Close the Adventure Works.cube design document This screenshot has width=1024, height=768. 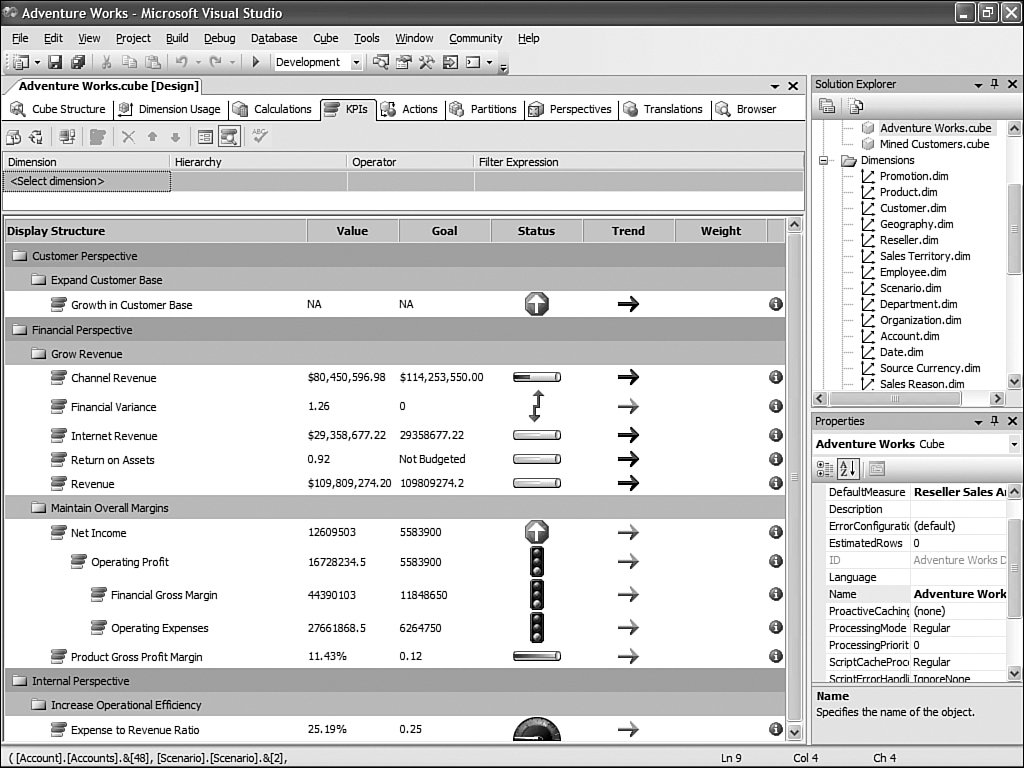click(x=793, y=86)
